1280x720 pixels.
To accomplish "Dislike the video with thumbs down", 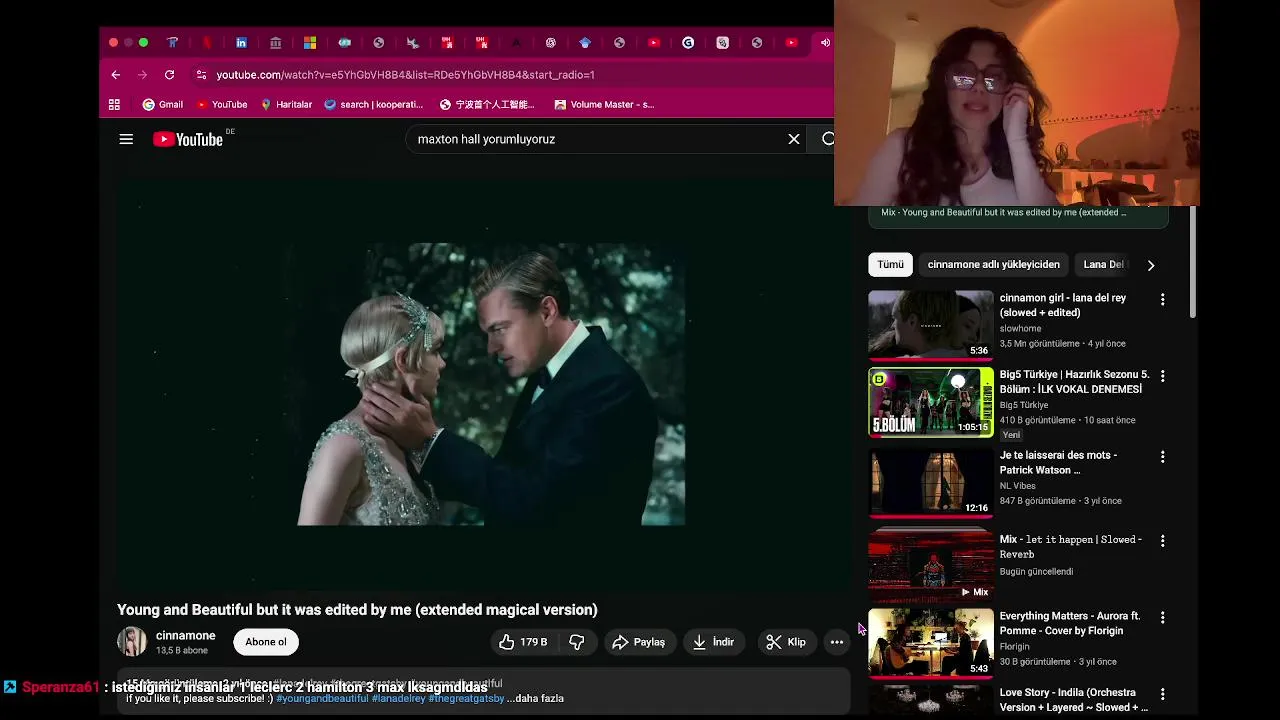I will tap(577, 642).
